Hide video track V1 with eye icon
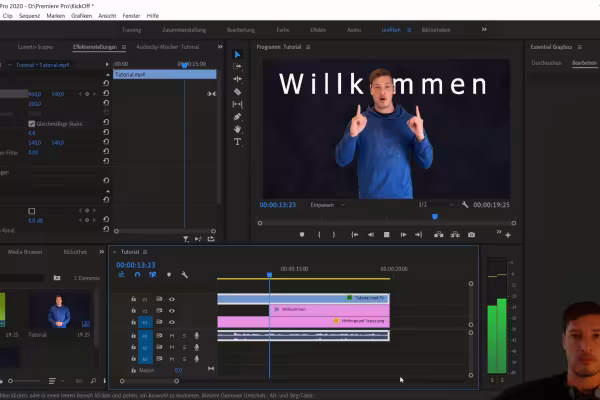The image size is (600, 400). click(x=172, y=322)
